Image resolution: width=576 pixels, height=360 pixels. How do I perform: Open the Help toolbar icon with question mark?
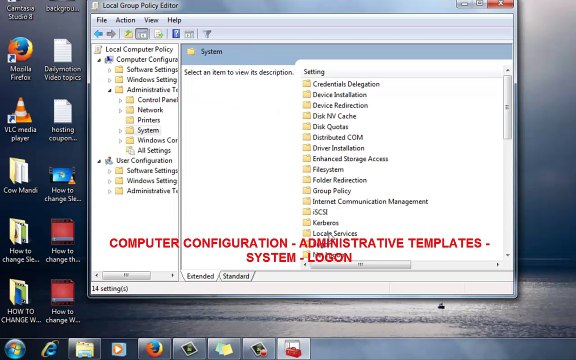click(x=176, y=34)
